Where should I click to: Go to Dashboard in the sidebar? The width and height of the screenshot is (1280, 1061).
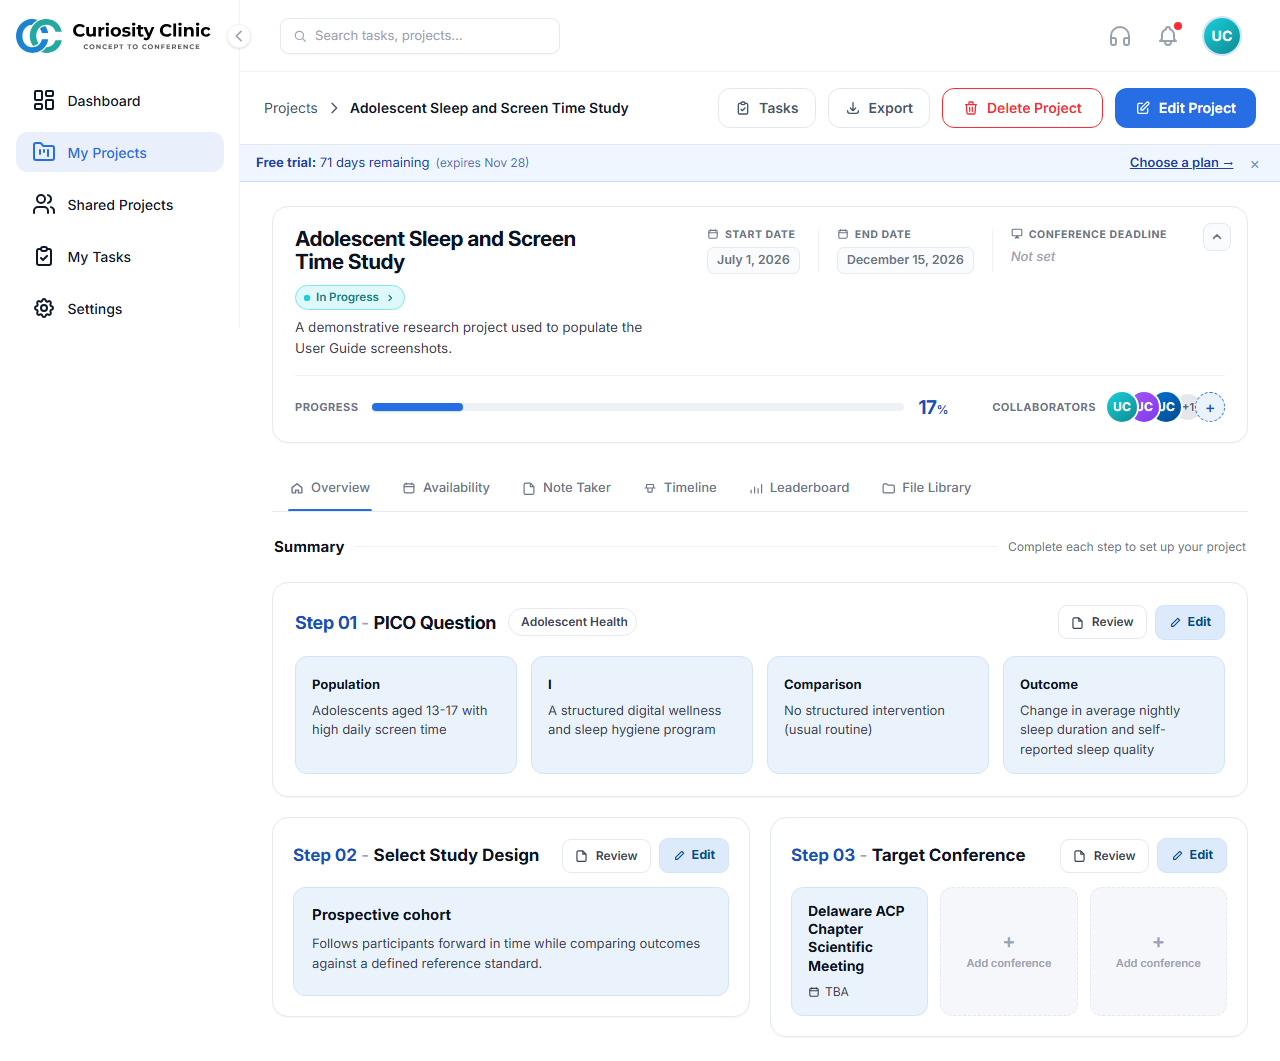coord(120,101)
